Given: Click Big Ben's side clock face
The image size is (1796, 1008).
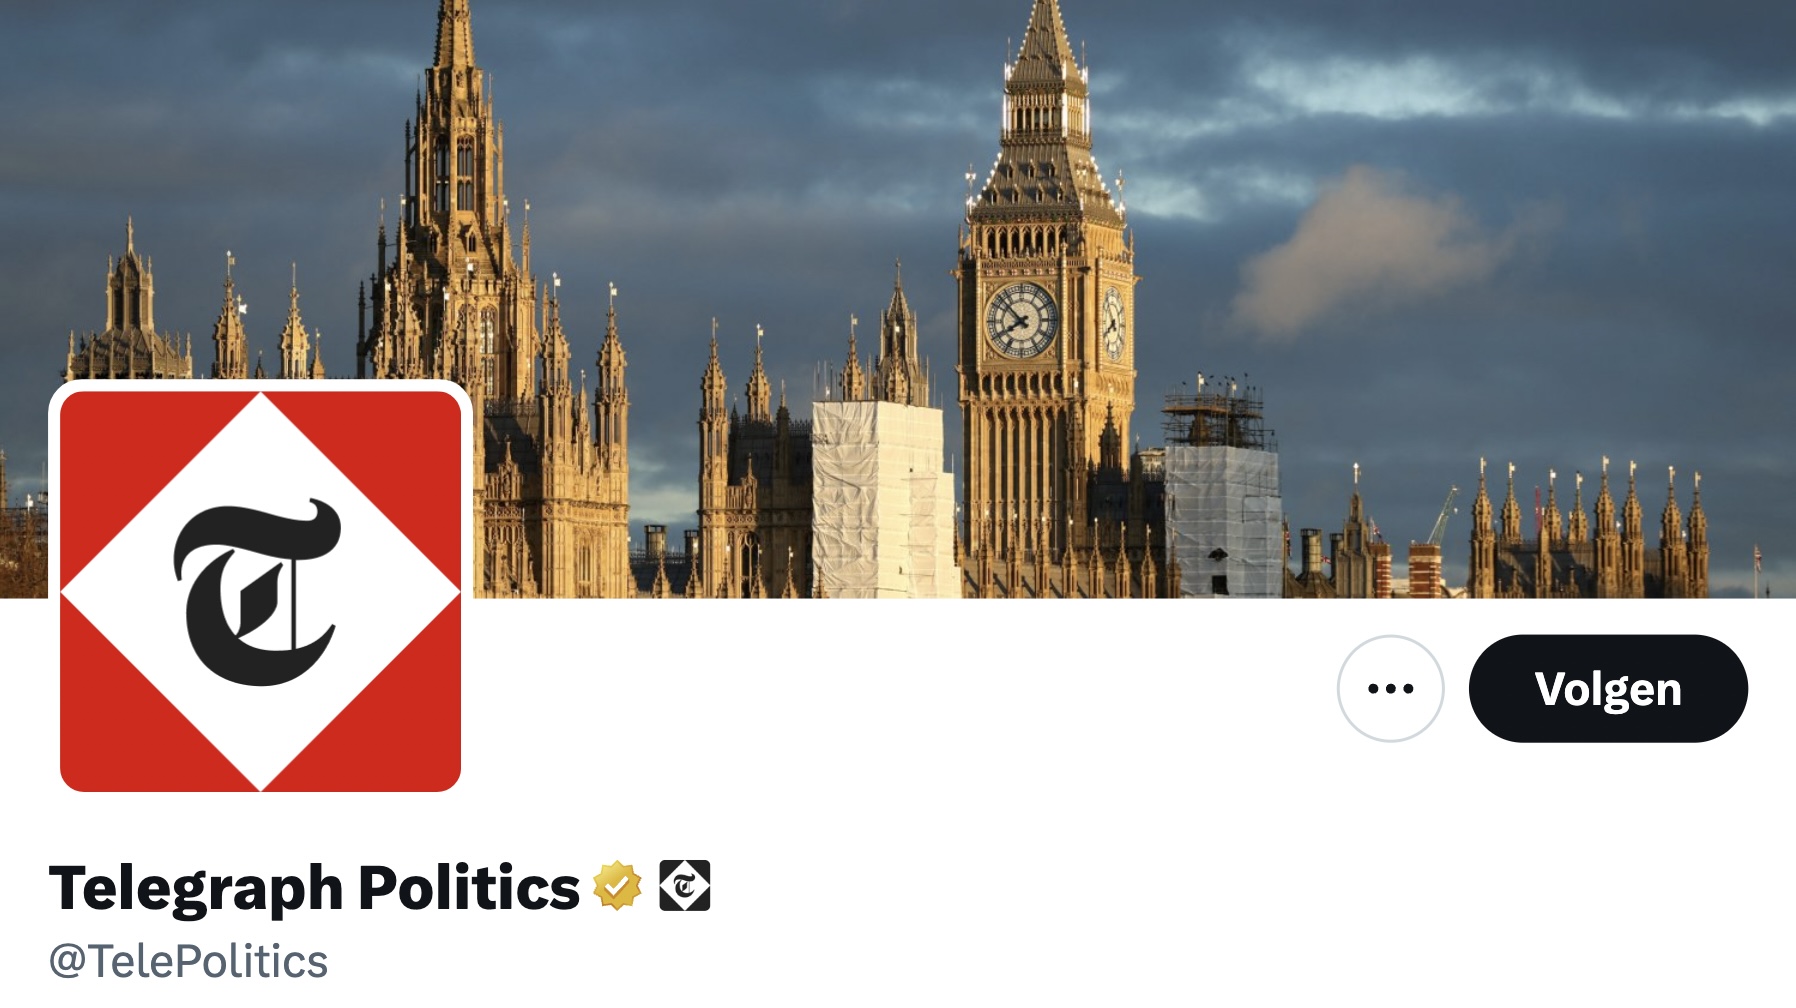Looking at the screenshot, I should [x=1113, y=323].
